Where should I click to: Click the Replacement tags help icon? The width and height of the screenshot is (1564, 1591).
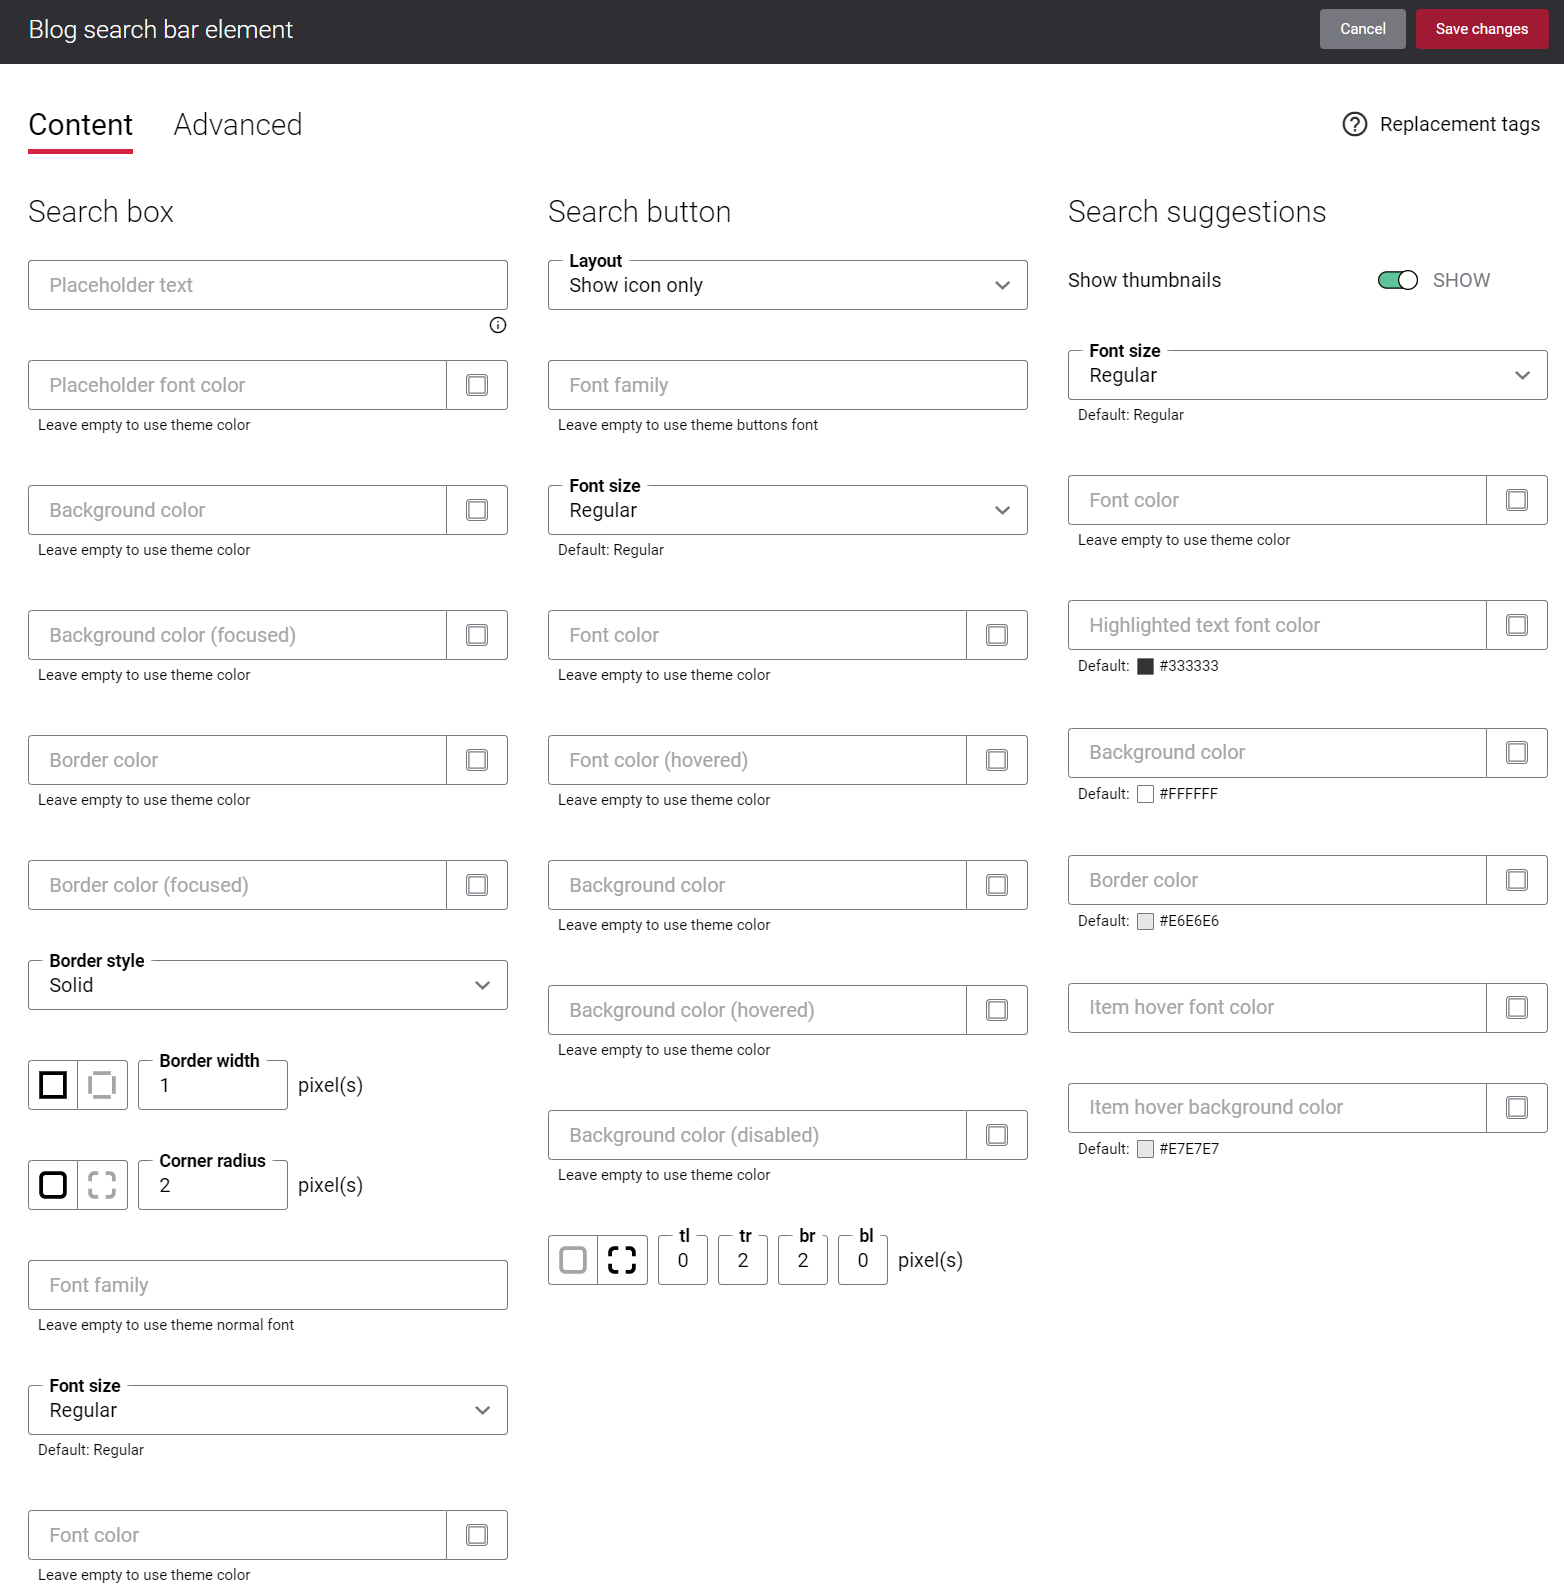(x=1354, y=124)
